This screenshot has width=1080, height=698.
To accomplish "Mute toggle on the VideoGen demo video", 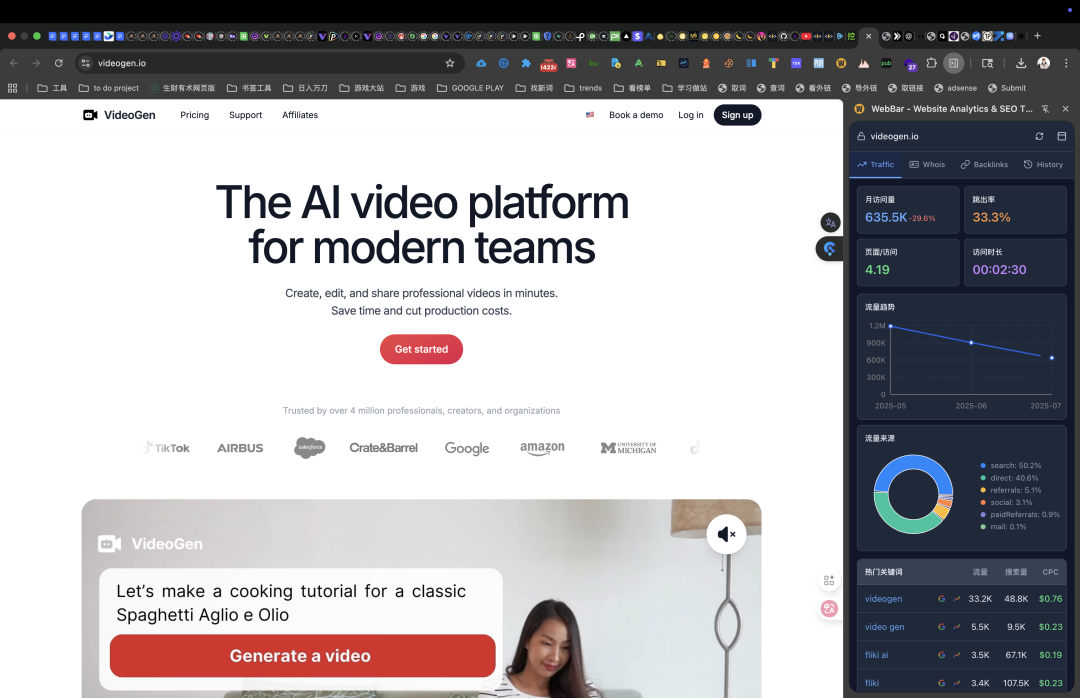I will 726,534.
